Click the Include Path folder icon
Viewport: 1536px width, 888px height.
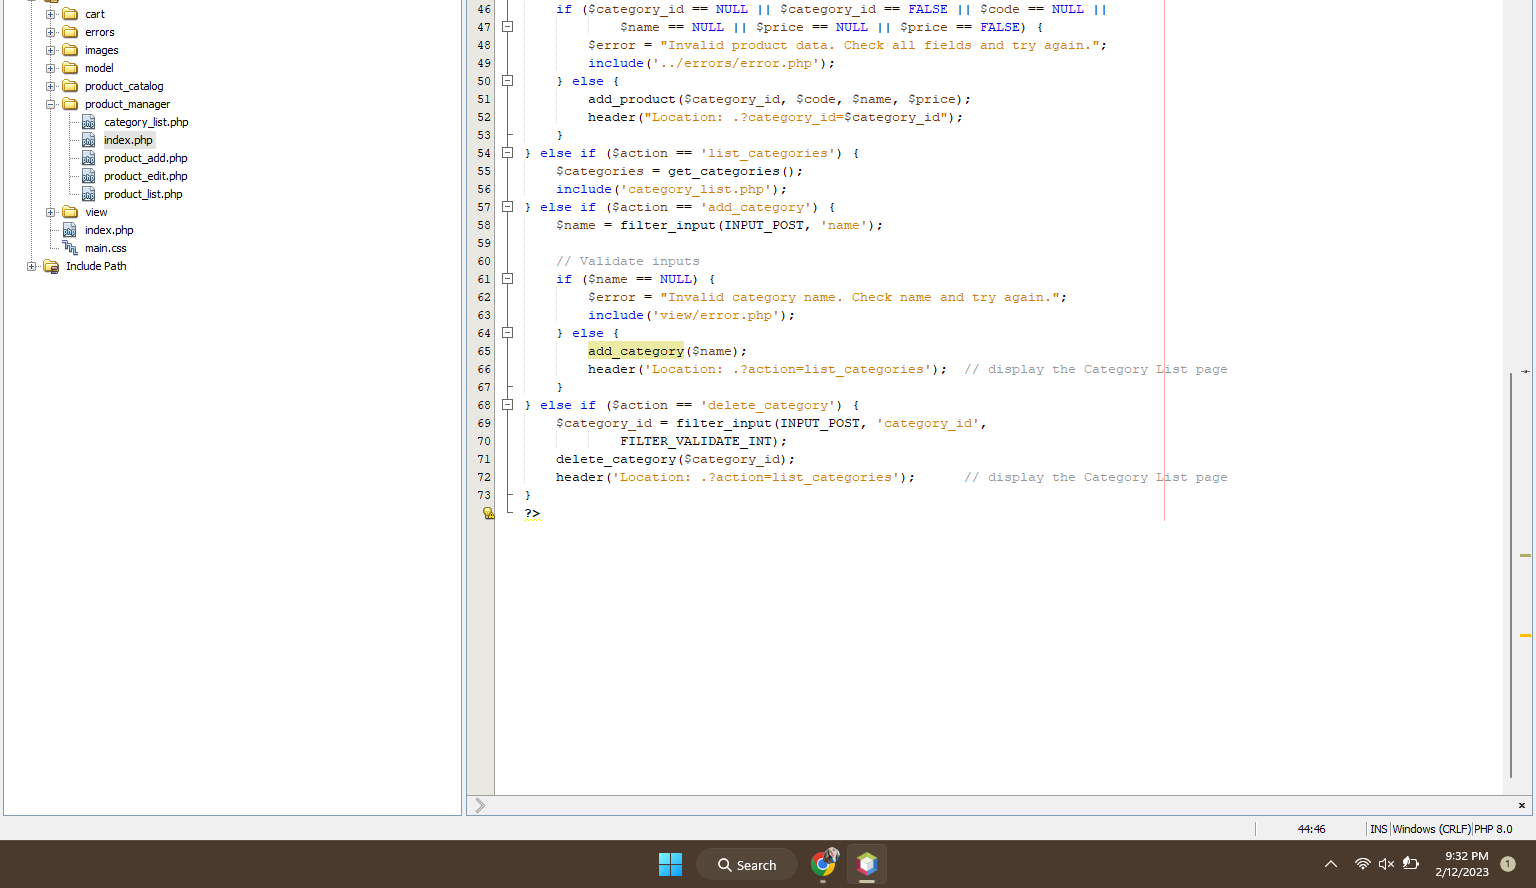point(51,266)
